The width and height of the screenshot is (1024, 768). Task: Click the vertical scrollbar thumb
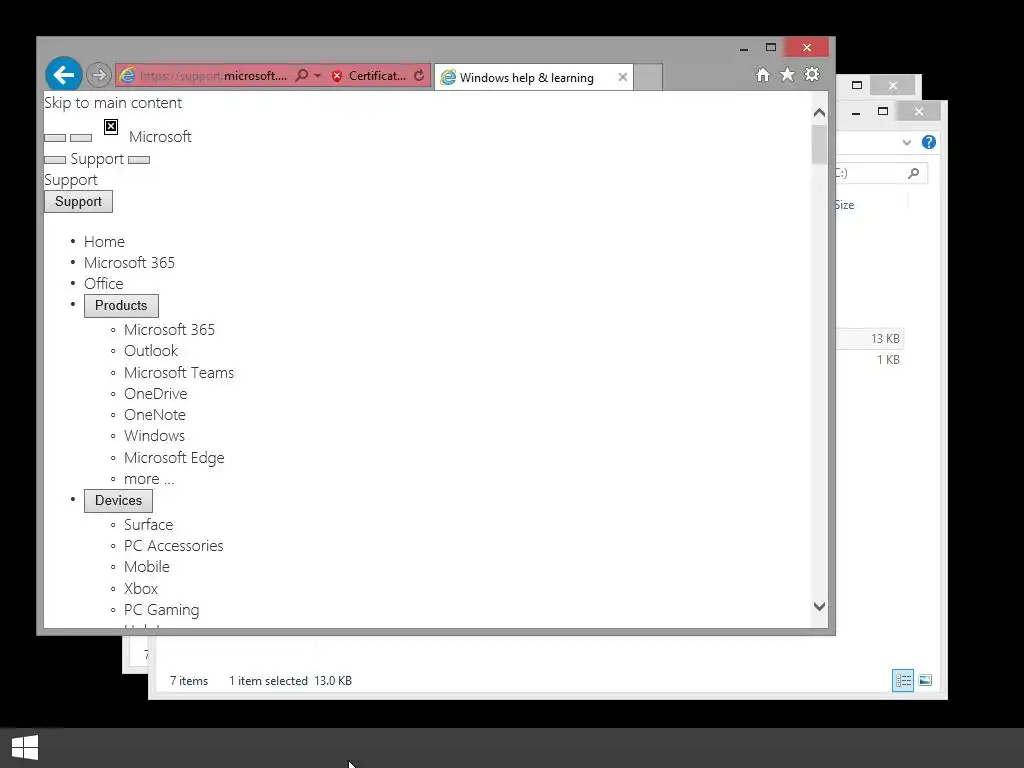click(x=820, y=144)
